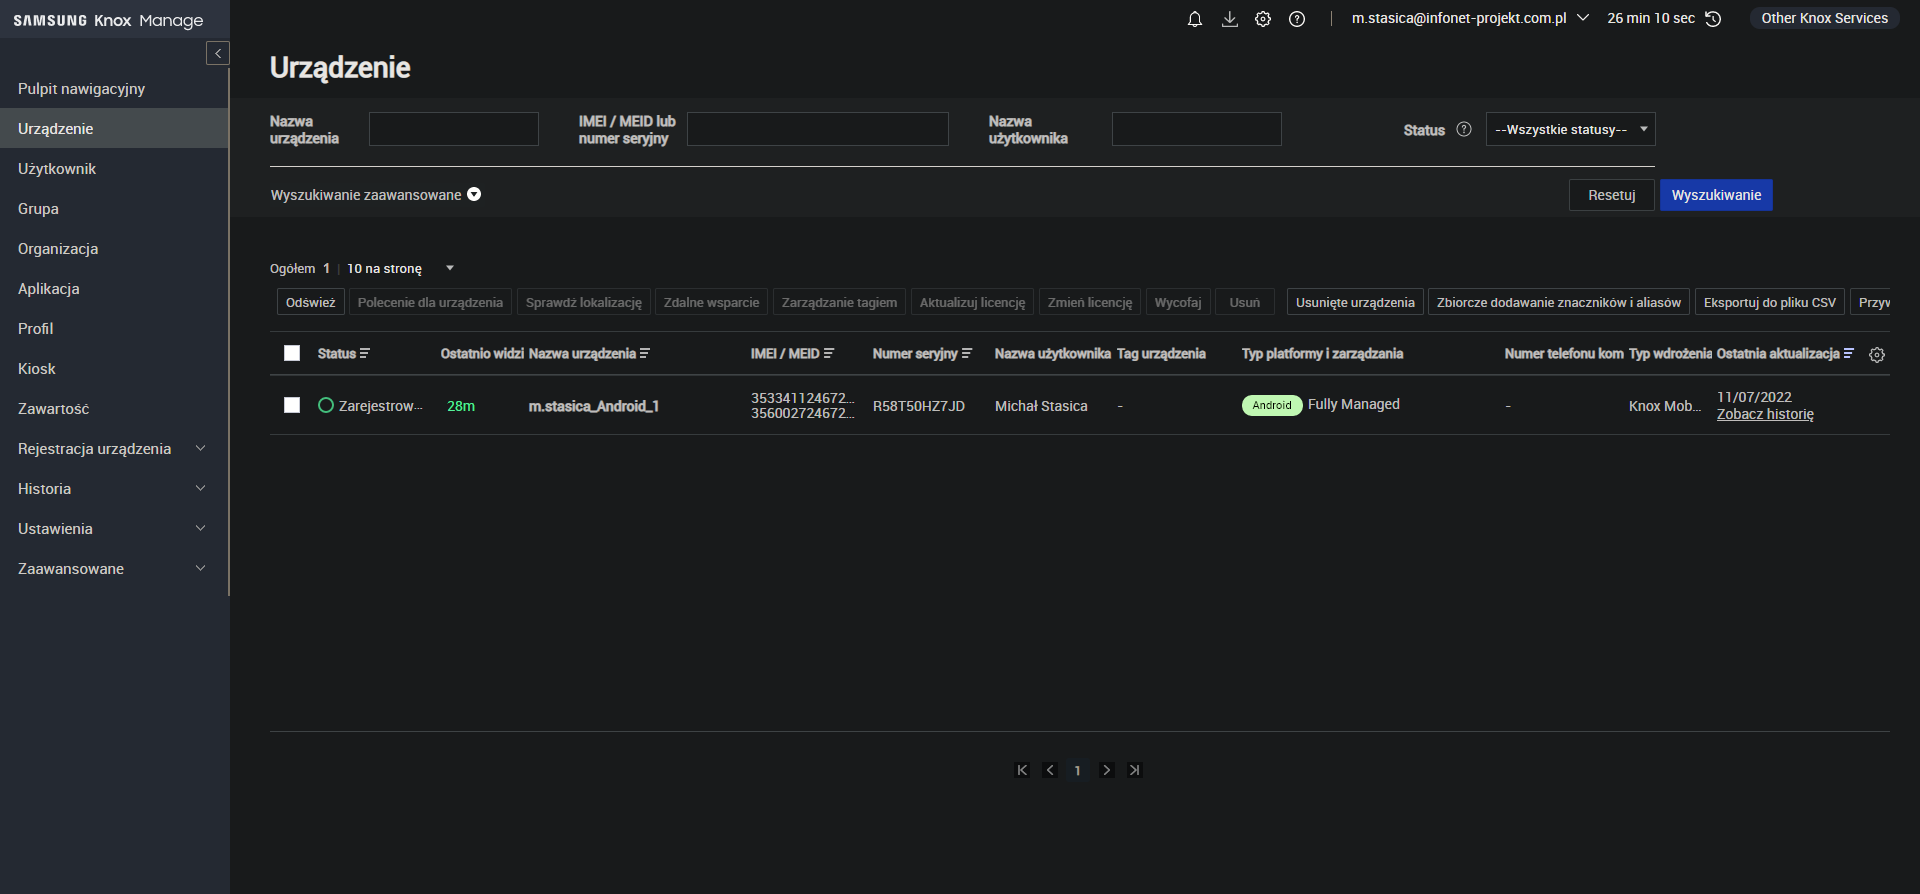Select all devices header checkbox
The height and width of the screenshot is (894, 1920).
coord(292,353)
